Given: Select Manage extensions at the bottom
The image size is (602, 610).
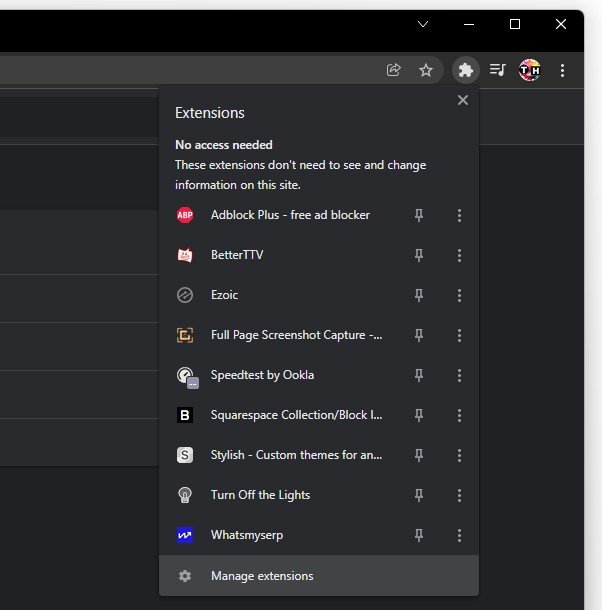Looking at the screenshot, I should pyautogui.click(x=262, y=576).
